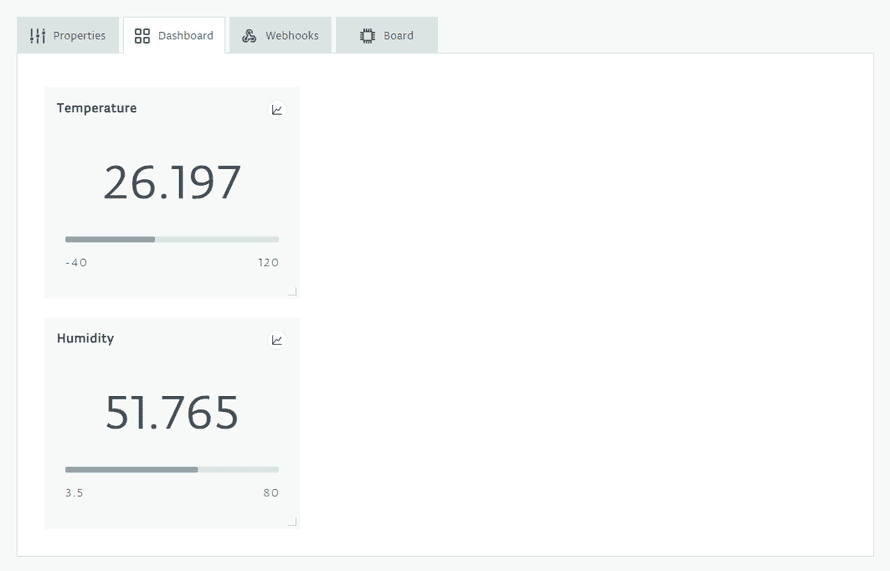
Task: Click the Humidity widget title
Action: [86, 338]
